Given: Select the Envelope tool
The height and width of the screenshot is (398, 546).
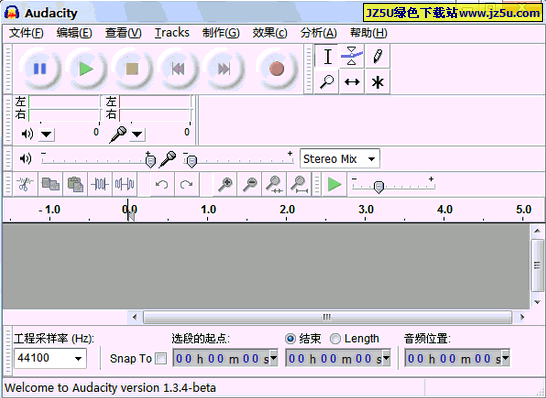Looking at the screenshot, I should 352,56.
